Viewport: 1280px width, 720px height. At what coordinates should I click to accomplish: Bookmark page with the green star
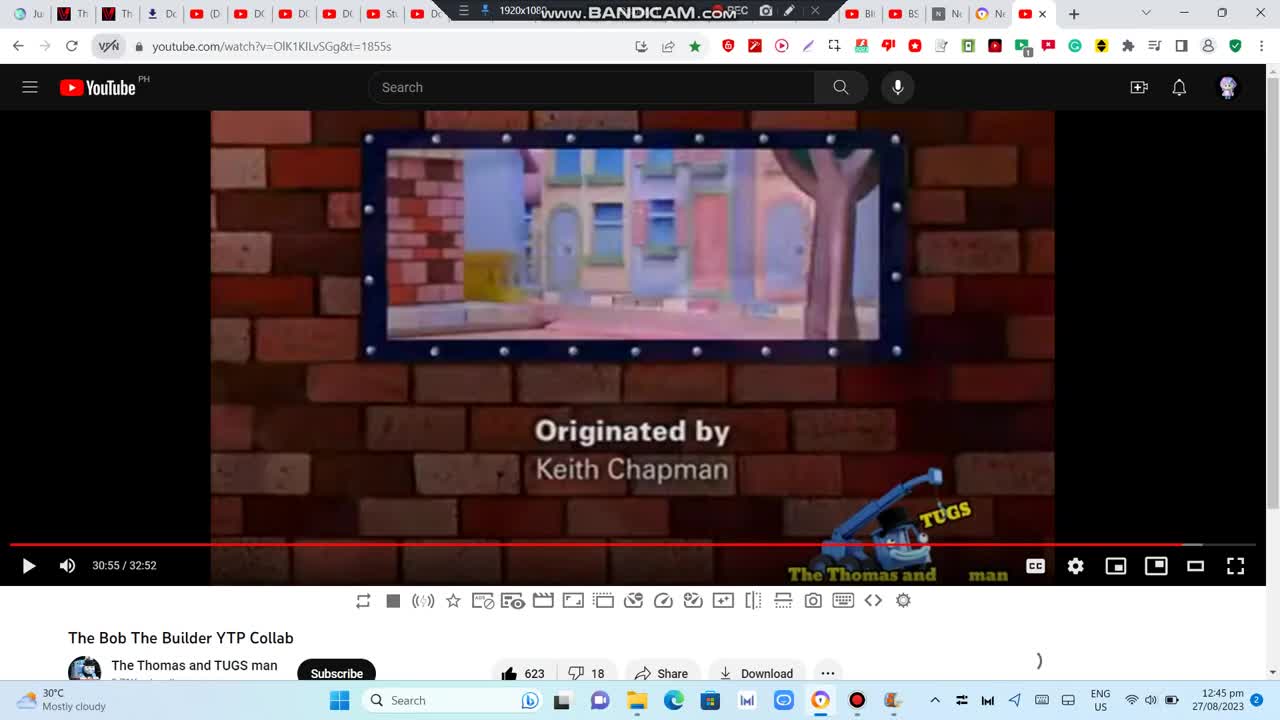coord(695,46)
